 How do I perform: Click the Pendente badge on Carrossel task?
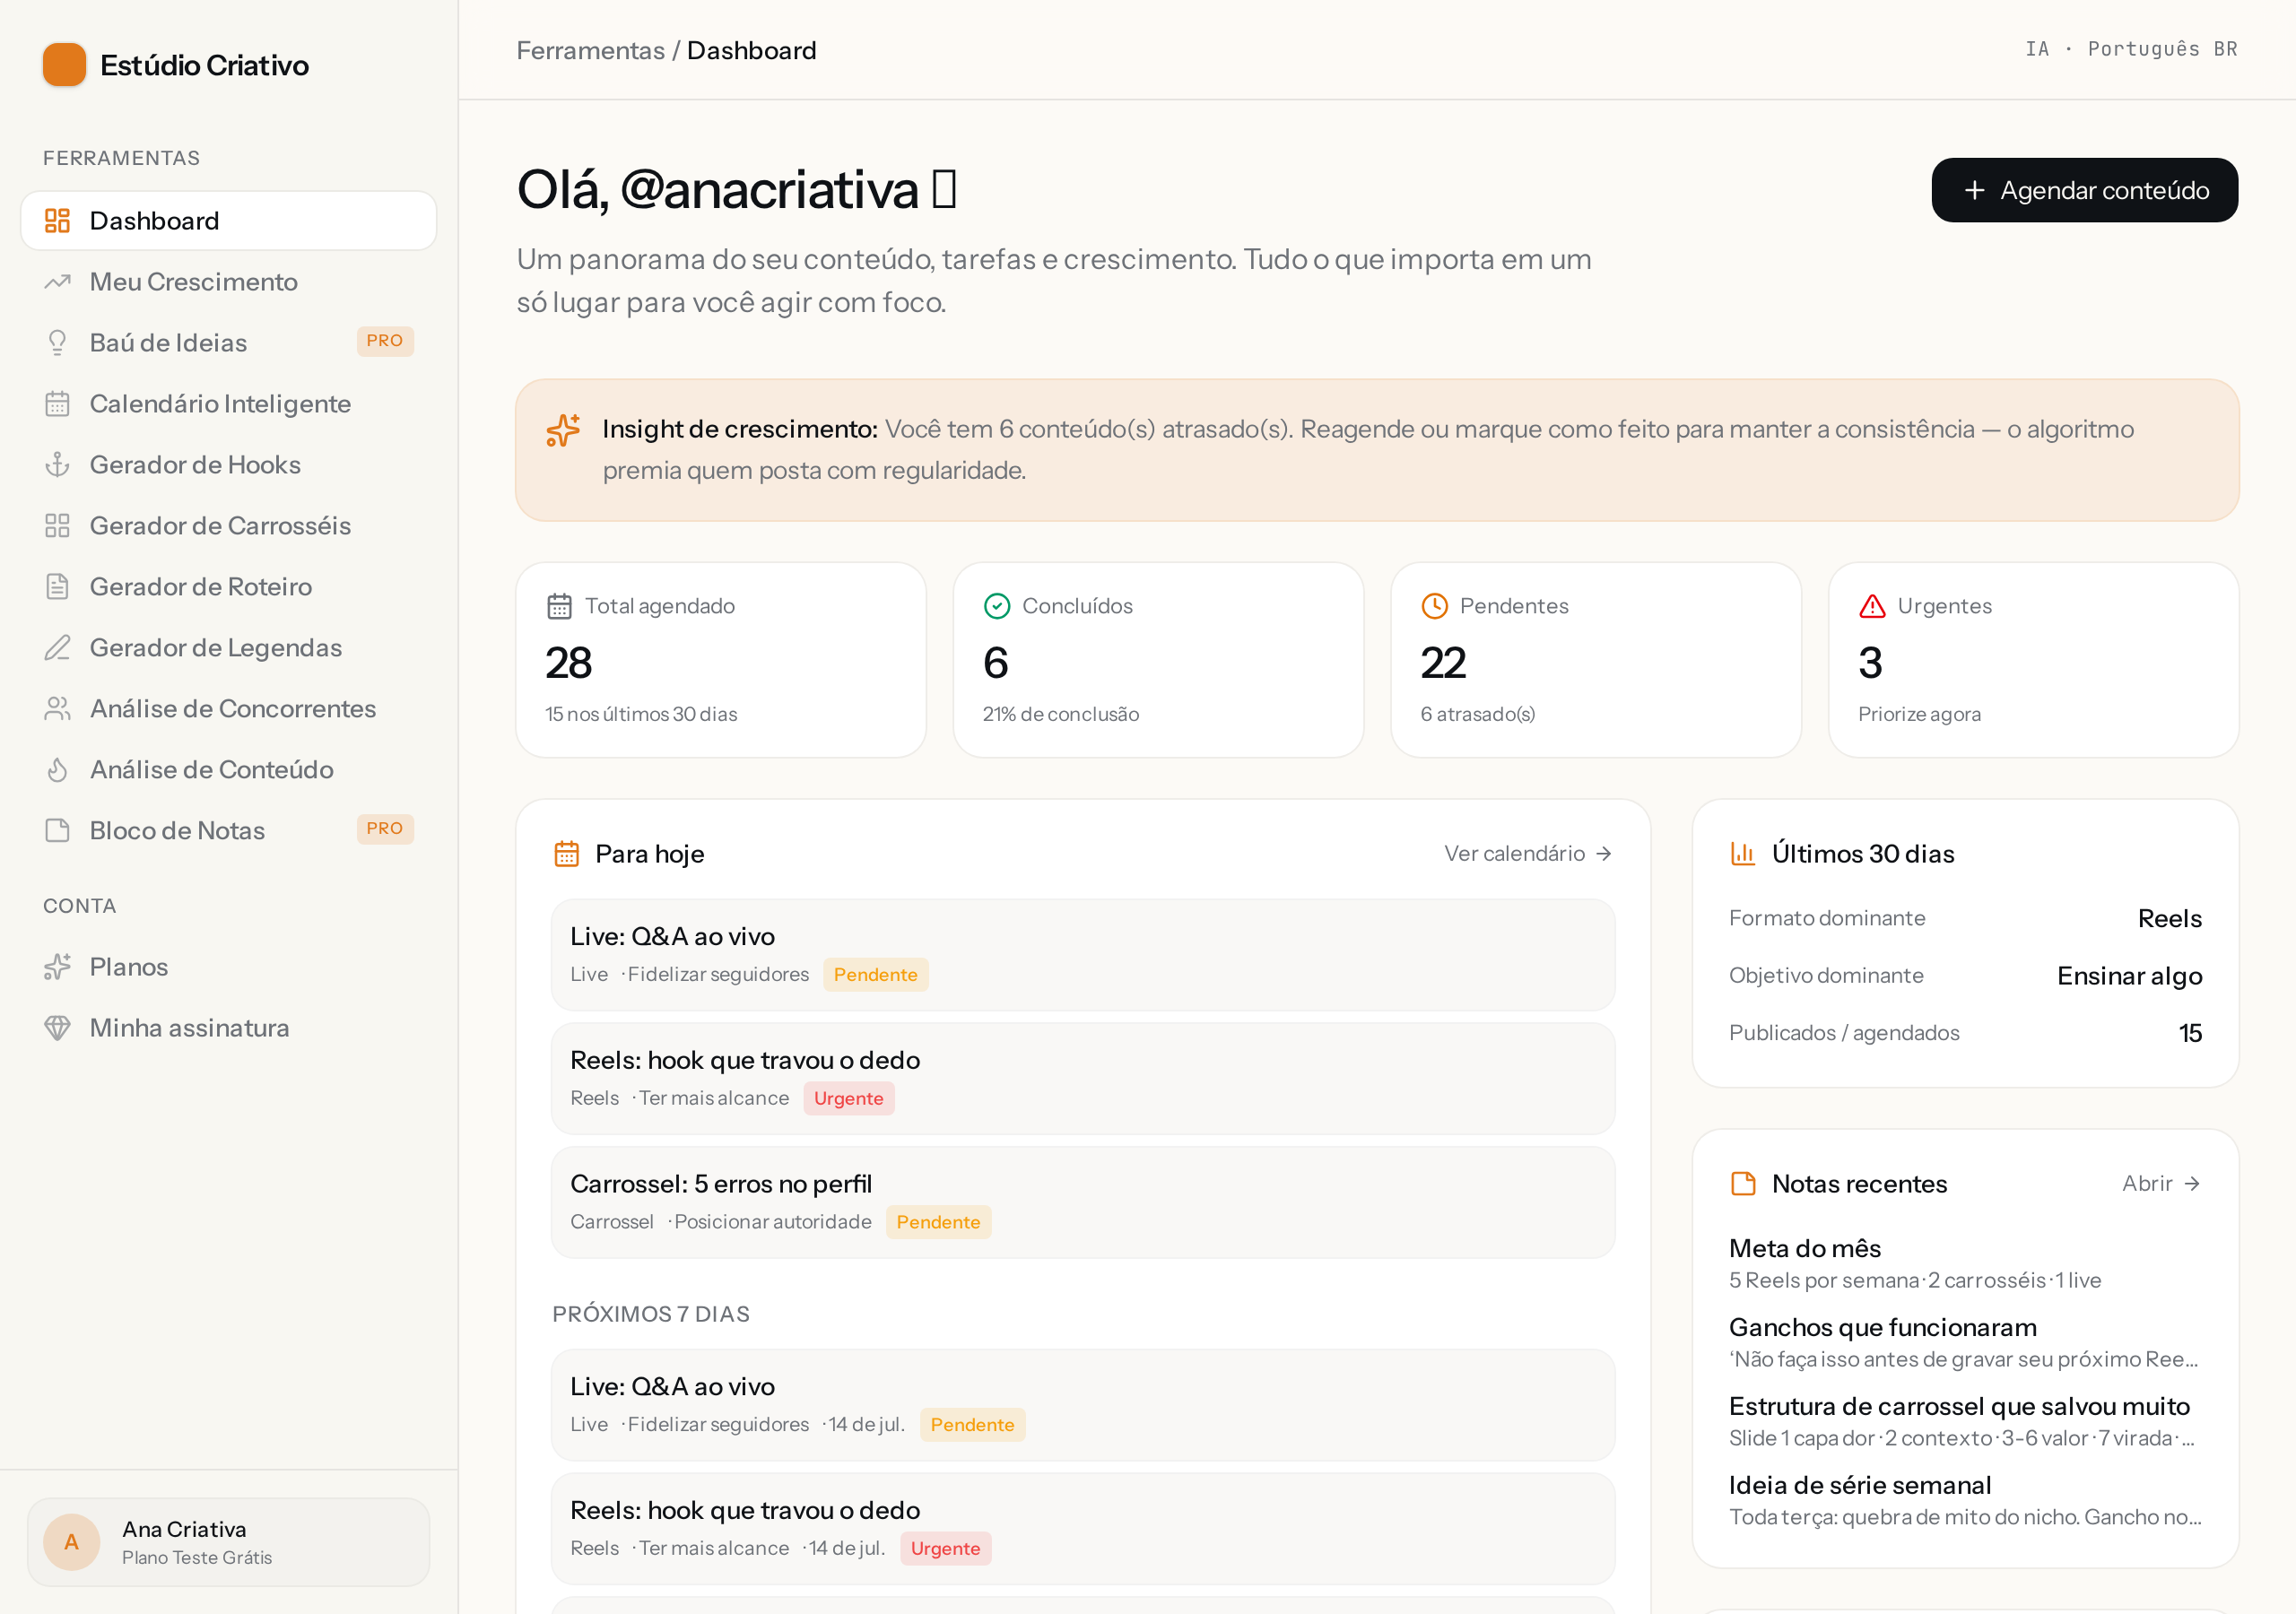[x=938, y=1222]
